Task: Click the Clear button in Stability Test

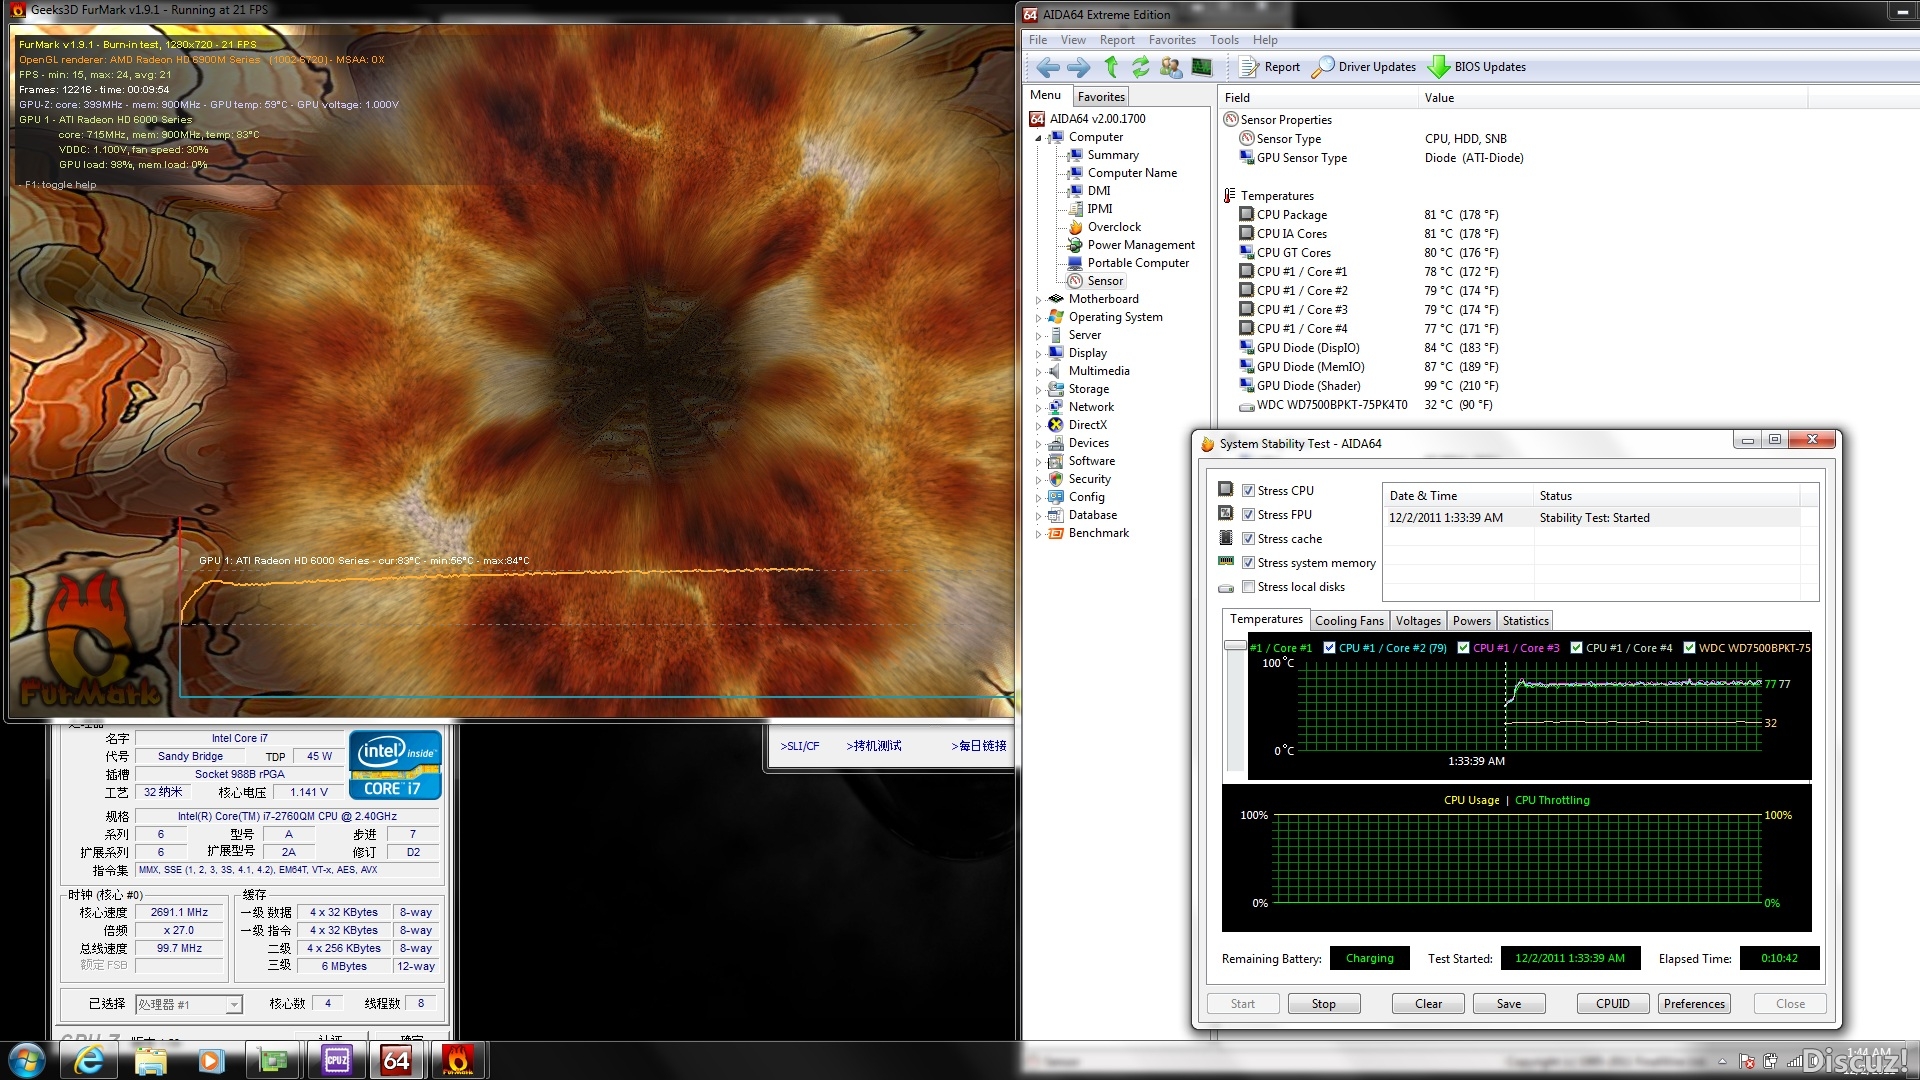Action: [1428, 1004]
